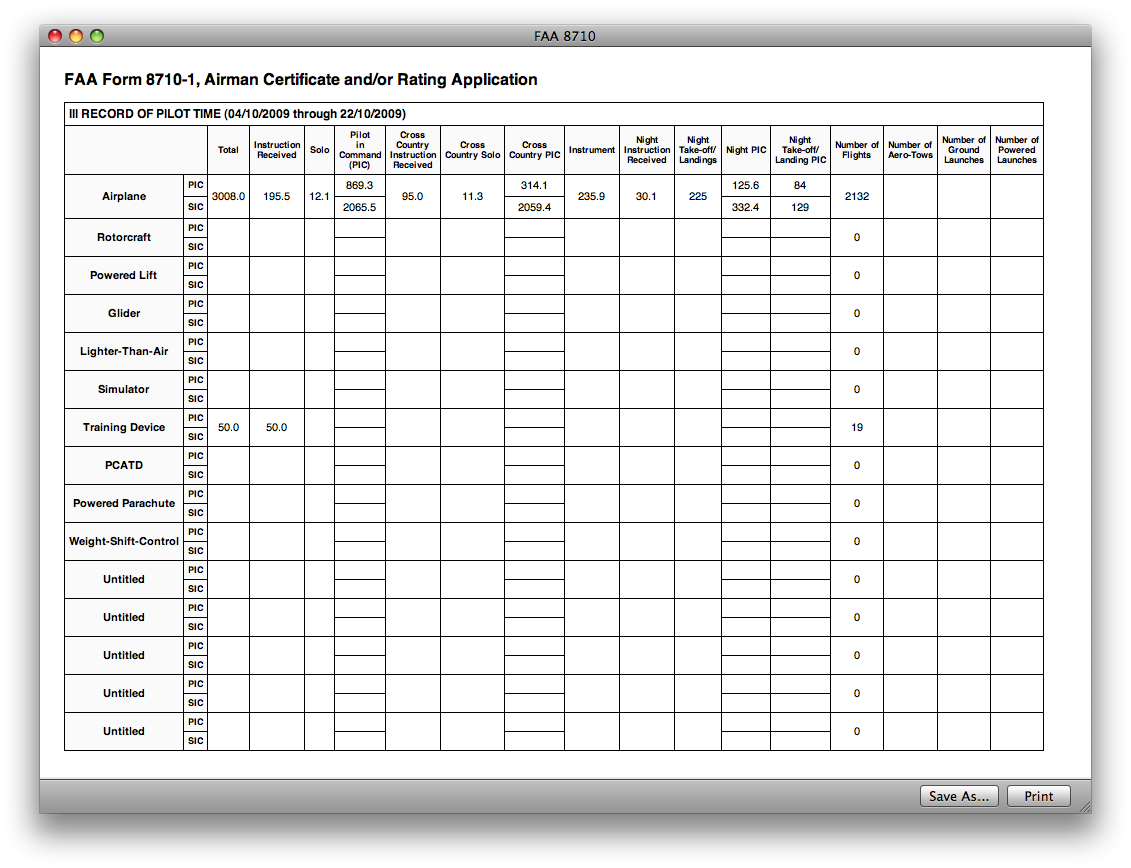
Task: Click Training Device total 50.0
Action: (229, 427)
